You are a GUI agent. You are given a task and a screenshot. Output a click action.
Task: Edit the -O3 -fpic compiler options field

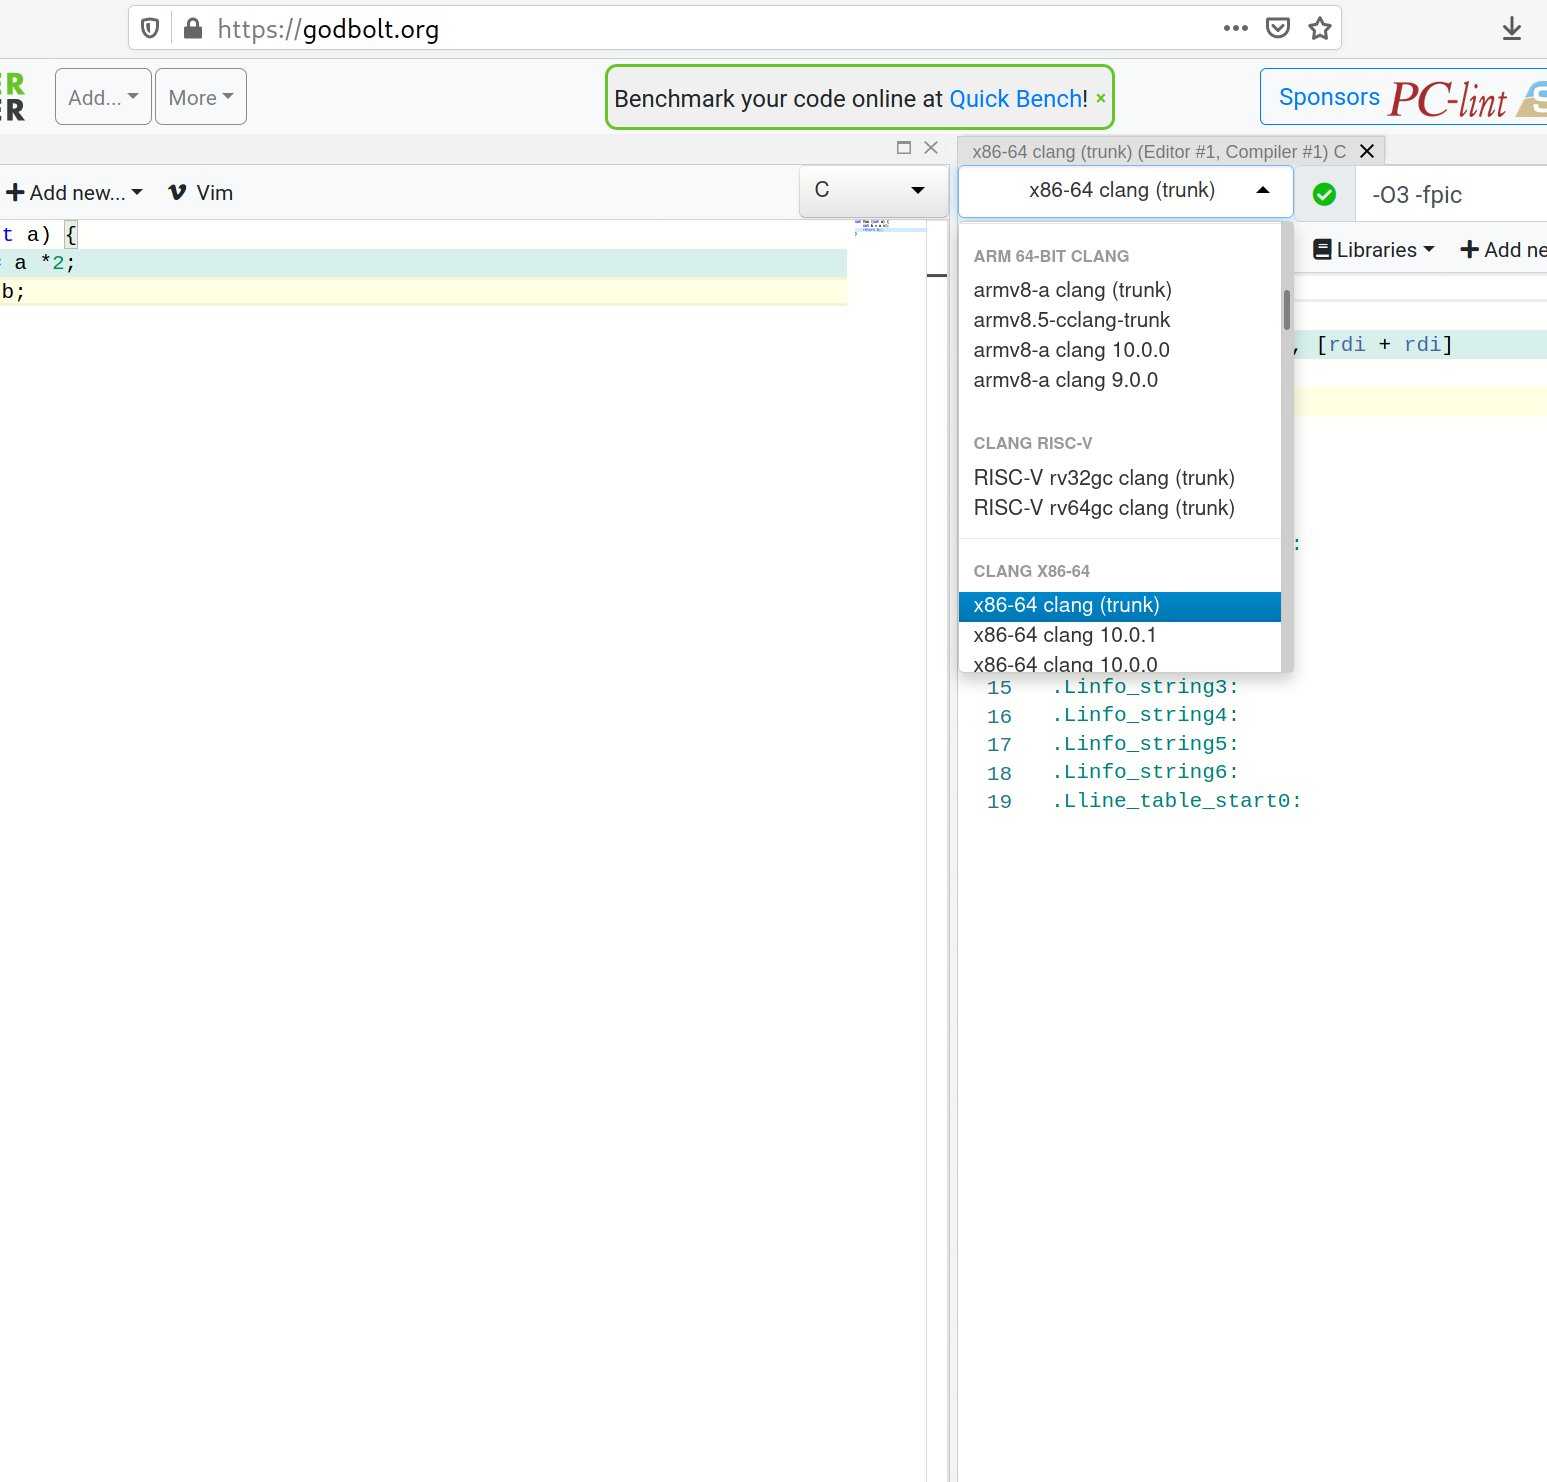click(1452, 195)
